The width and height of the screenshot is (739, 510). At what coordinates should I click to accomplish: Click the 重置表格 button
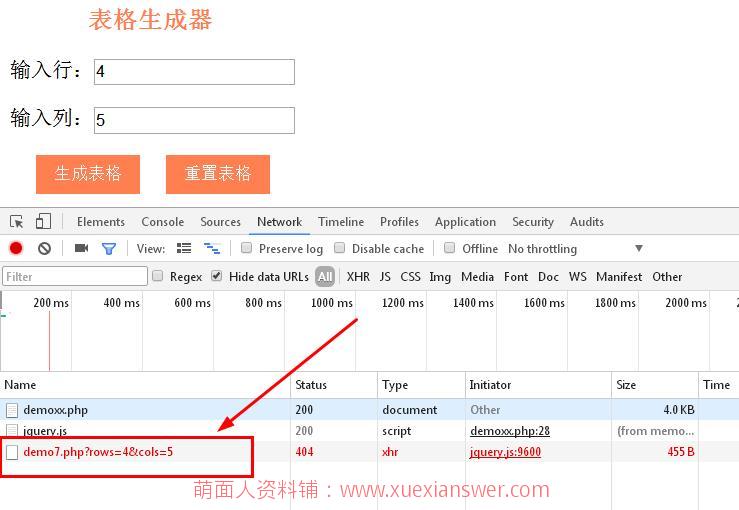point(218,174)
